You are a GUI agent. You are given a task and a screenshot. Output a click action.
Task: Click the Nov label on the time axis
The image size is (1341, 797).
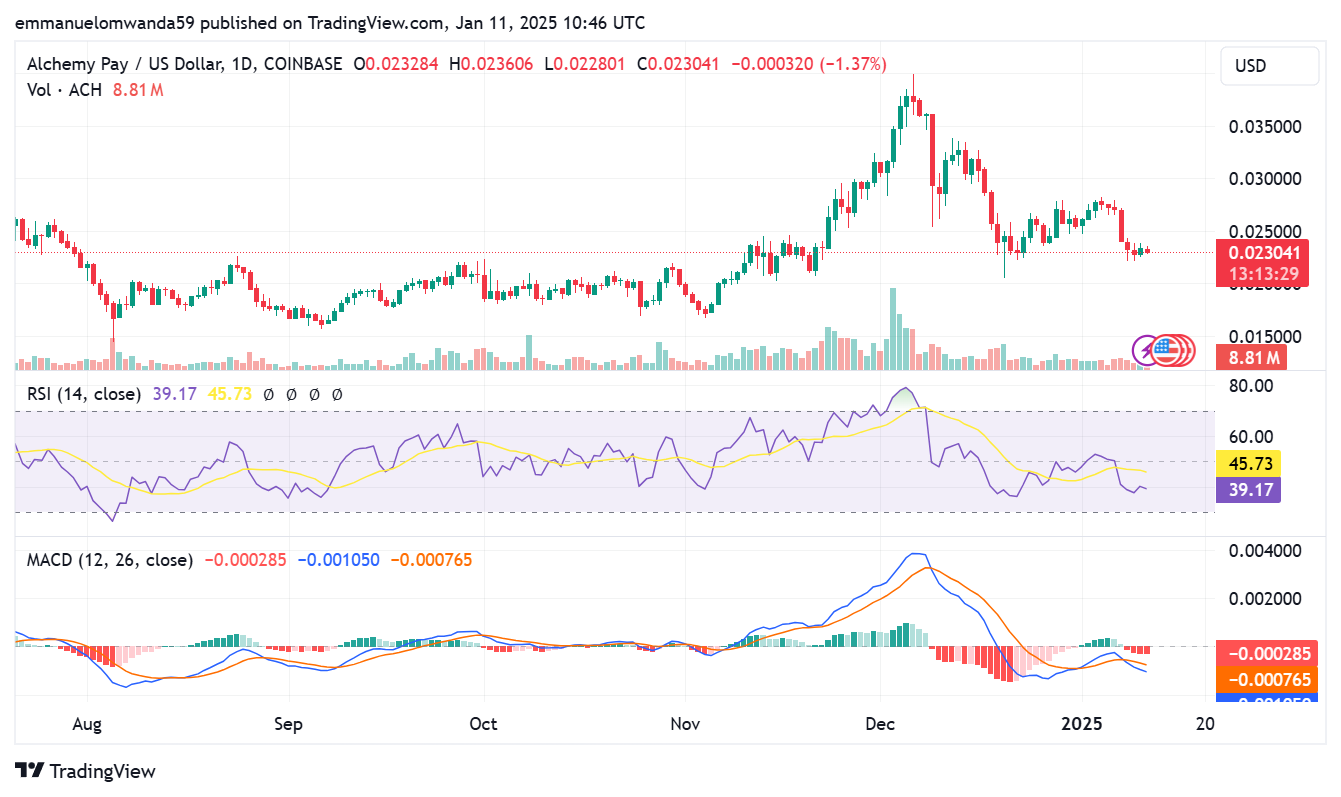pyautogui.click(x=686, y=722)
